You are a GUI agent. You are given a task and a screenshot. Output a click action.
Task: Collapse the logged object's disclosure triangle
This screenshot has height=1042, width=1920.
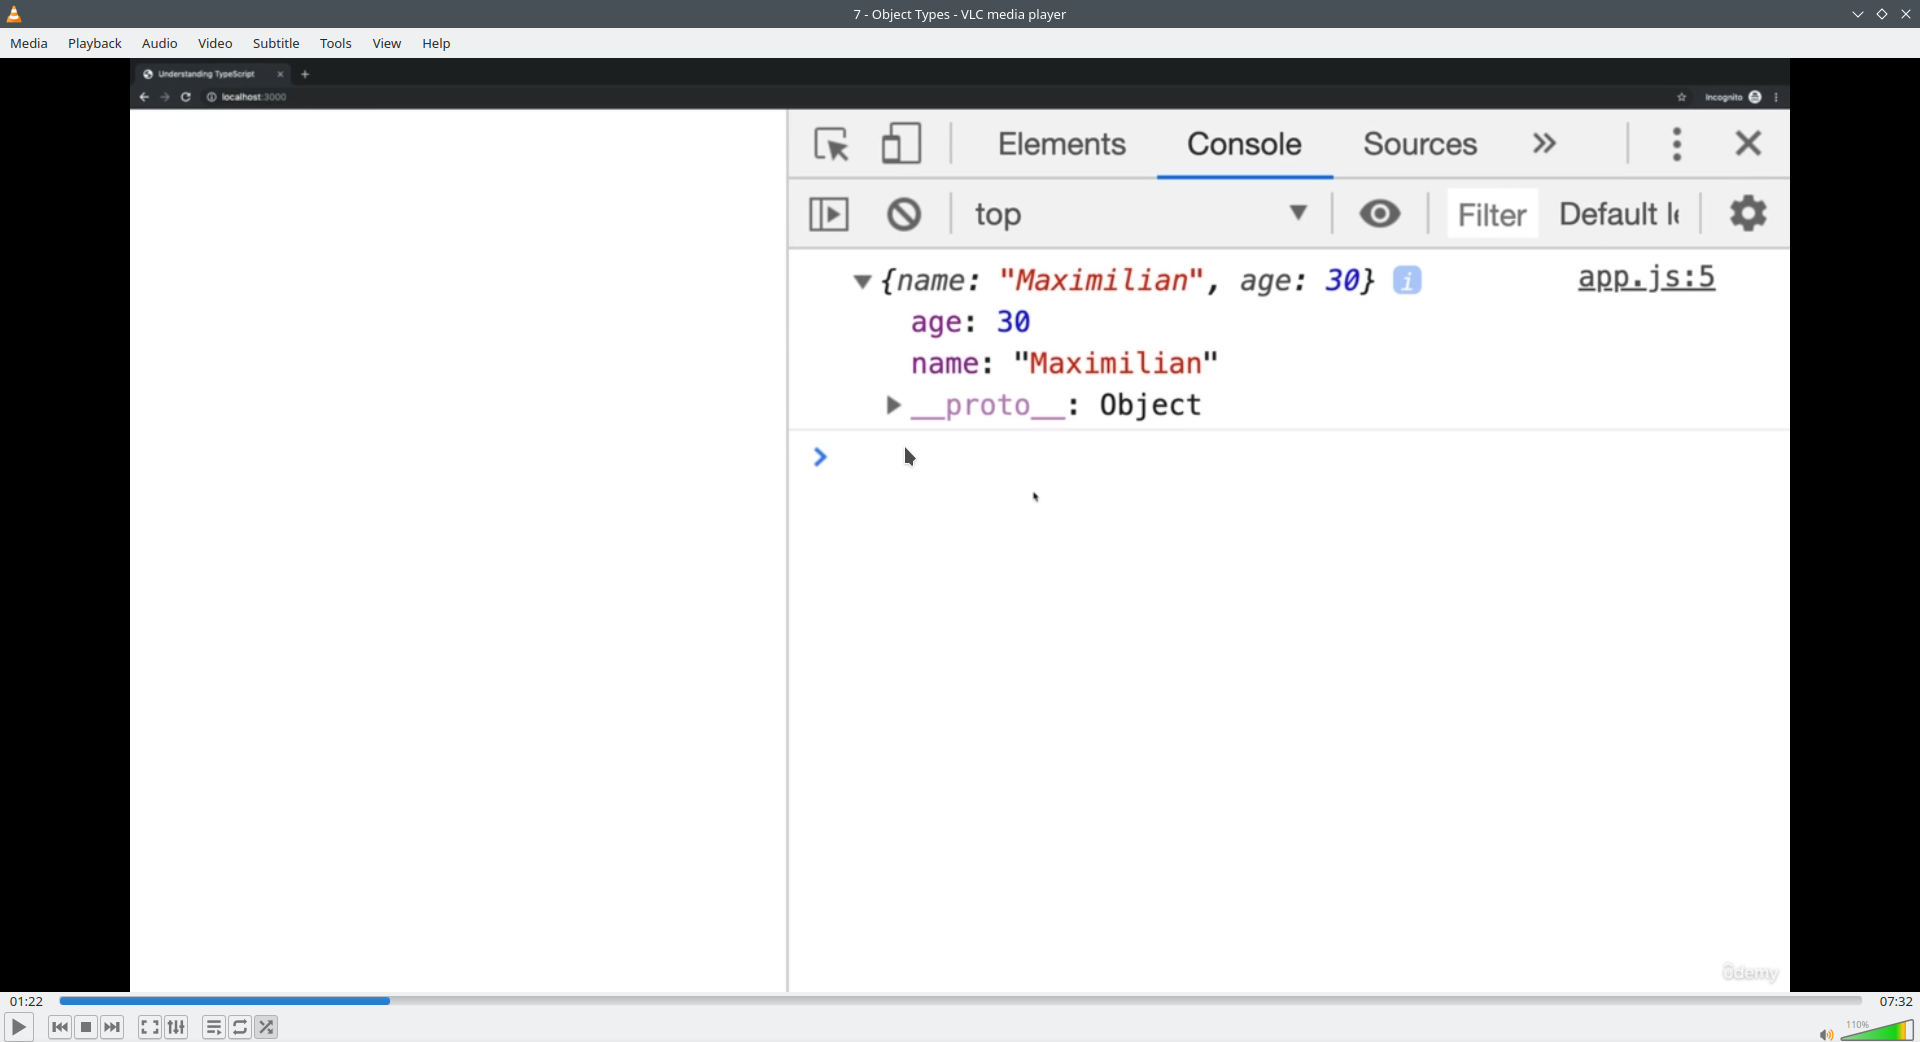[862, 282]
